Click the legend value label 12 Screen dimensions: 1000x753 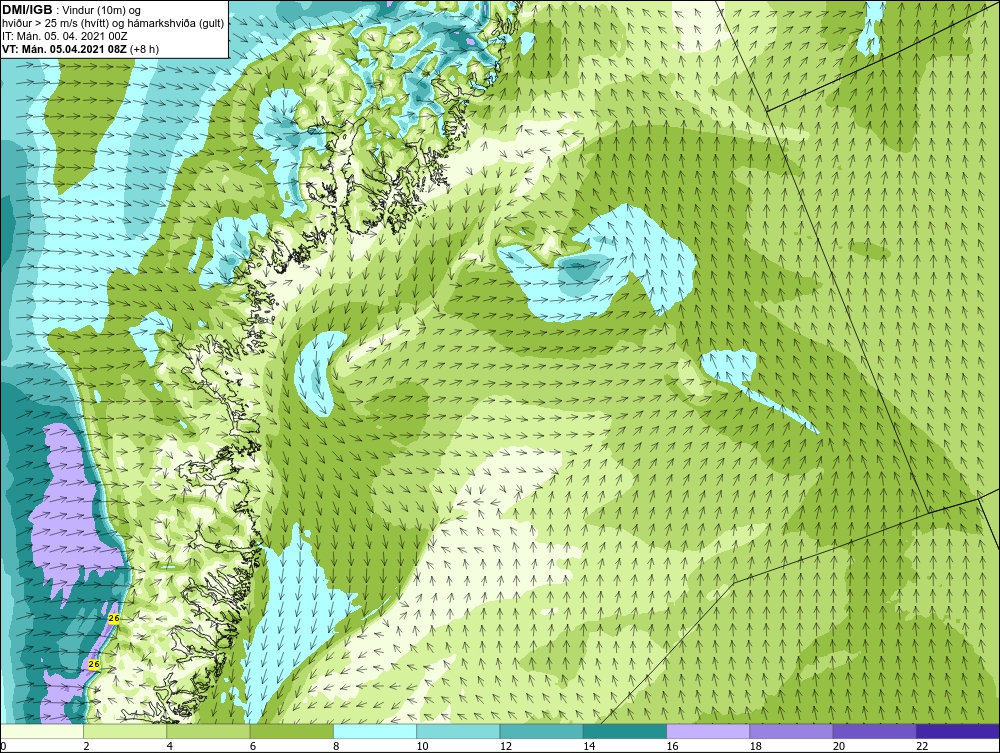coord(506,746)
